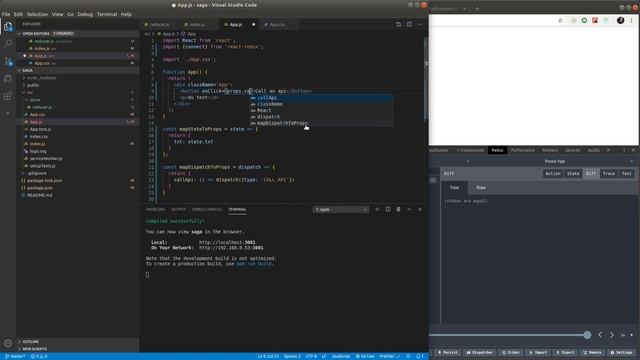Open Remote in Redux DevTools
This screenshot has width=640, height=360.
coord(592,352)
